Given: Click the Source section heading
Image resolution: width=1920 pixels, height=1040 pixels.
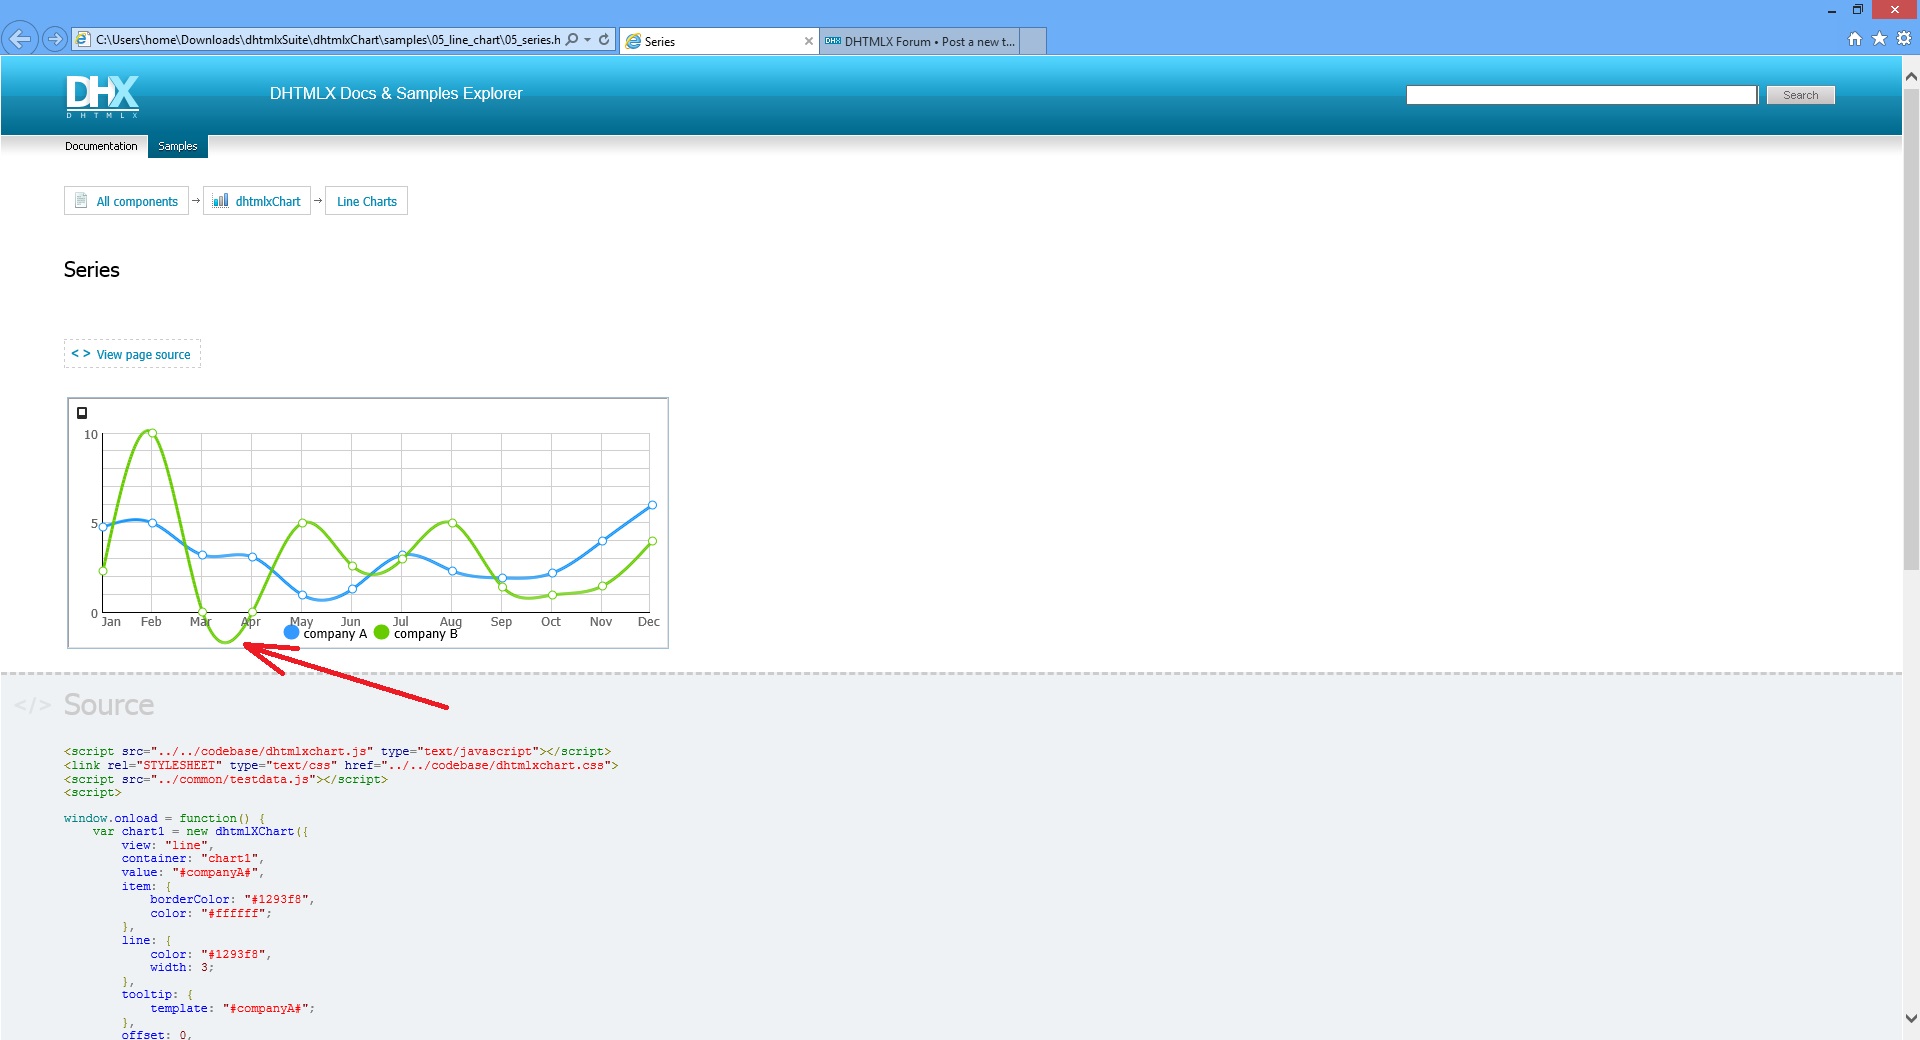Looking at the screenshot, I should tap(109, 705).
